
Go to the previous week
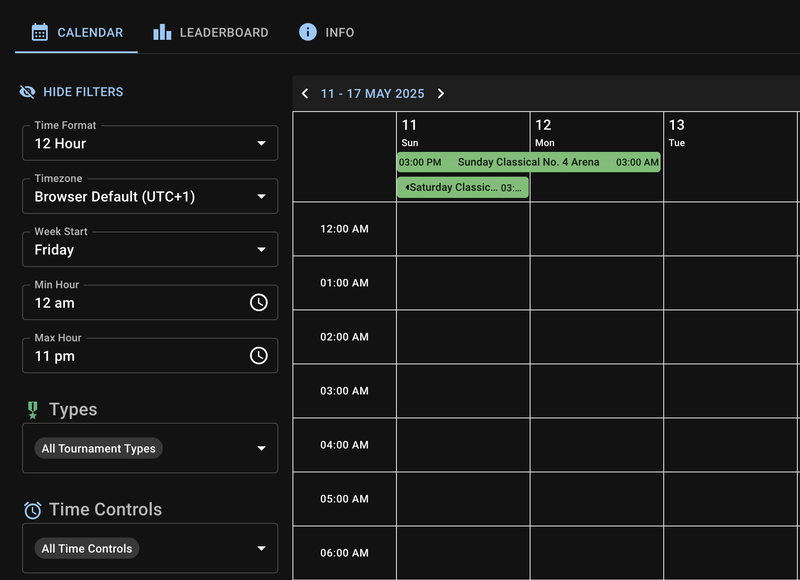305,93
